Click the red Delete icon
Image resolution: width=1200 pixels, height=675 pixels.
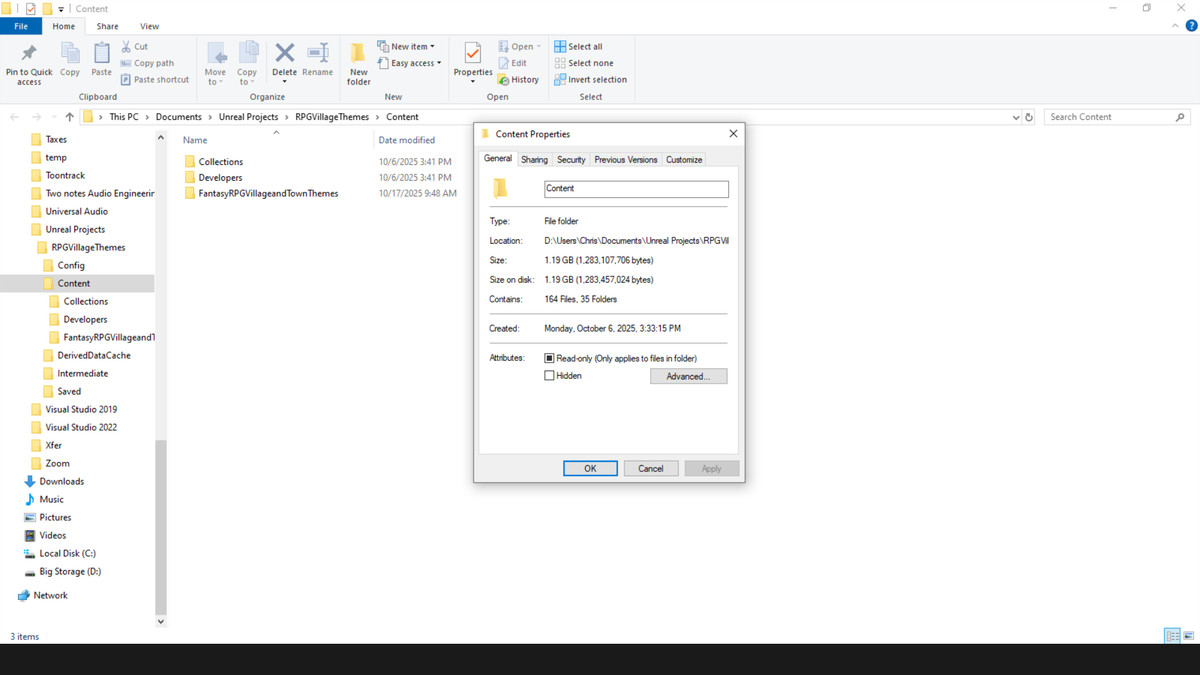pyautogui.click(x=284, y=58)
